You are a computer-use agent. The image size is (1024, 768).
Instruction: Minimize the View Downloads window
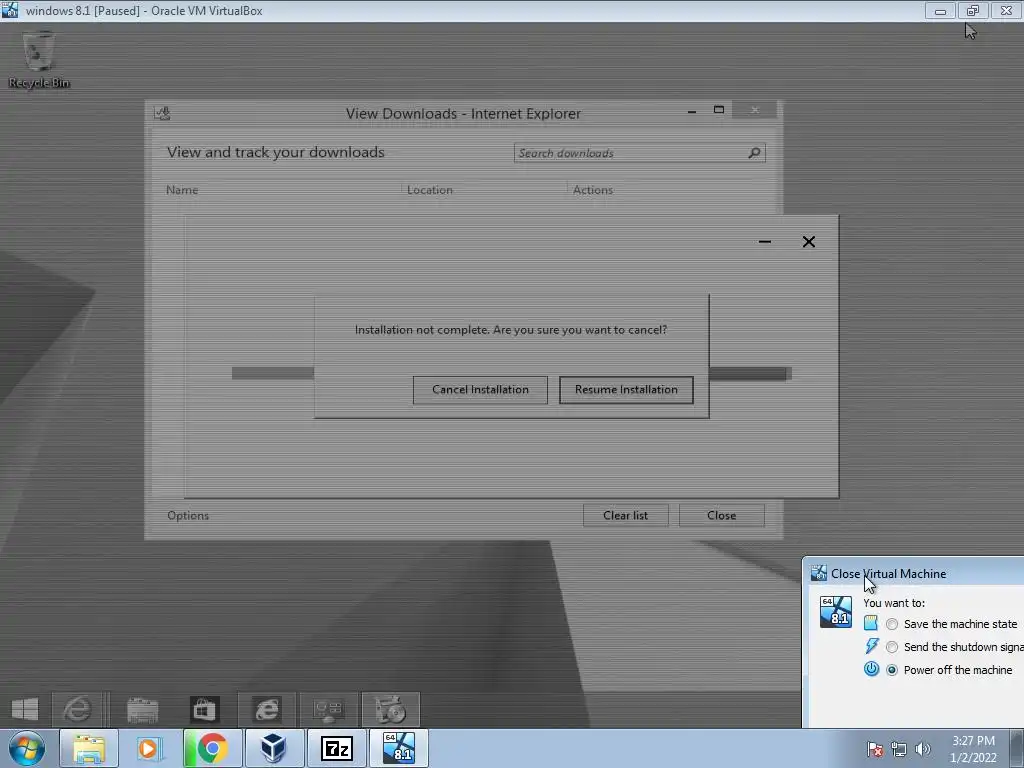[692, 112]
